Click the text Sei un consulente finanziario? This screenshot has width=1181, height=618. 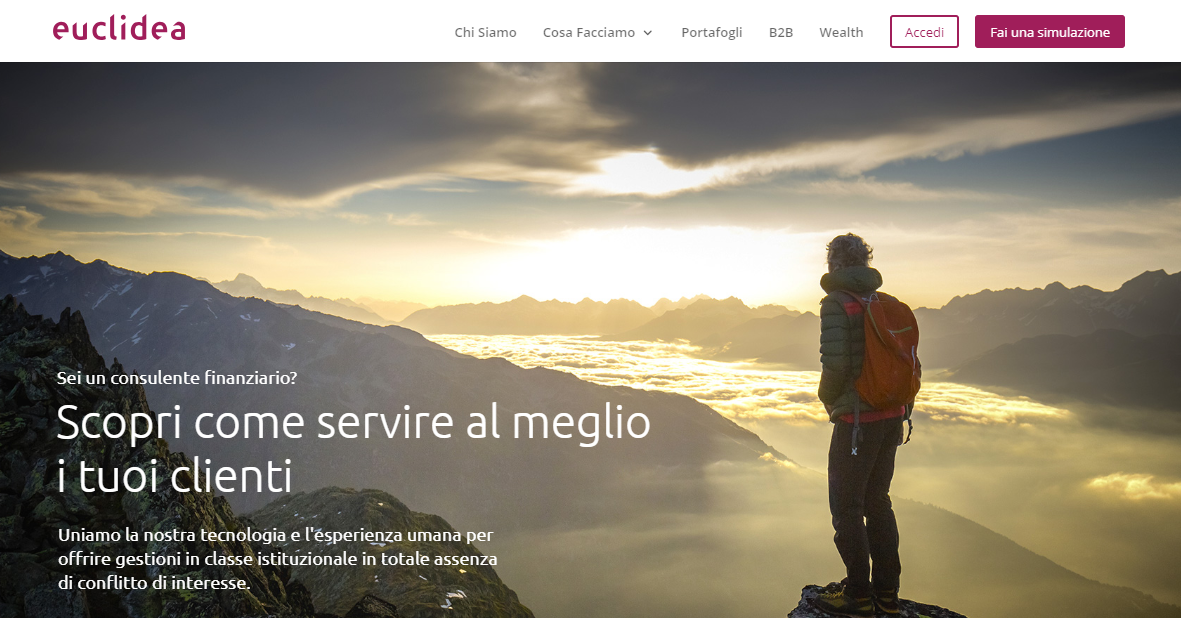[177, 378]
